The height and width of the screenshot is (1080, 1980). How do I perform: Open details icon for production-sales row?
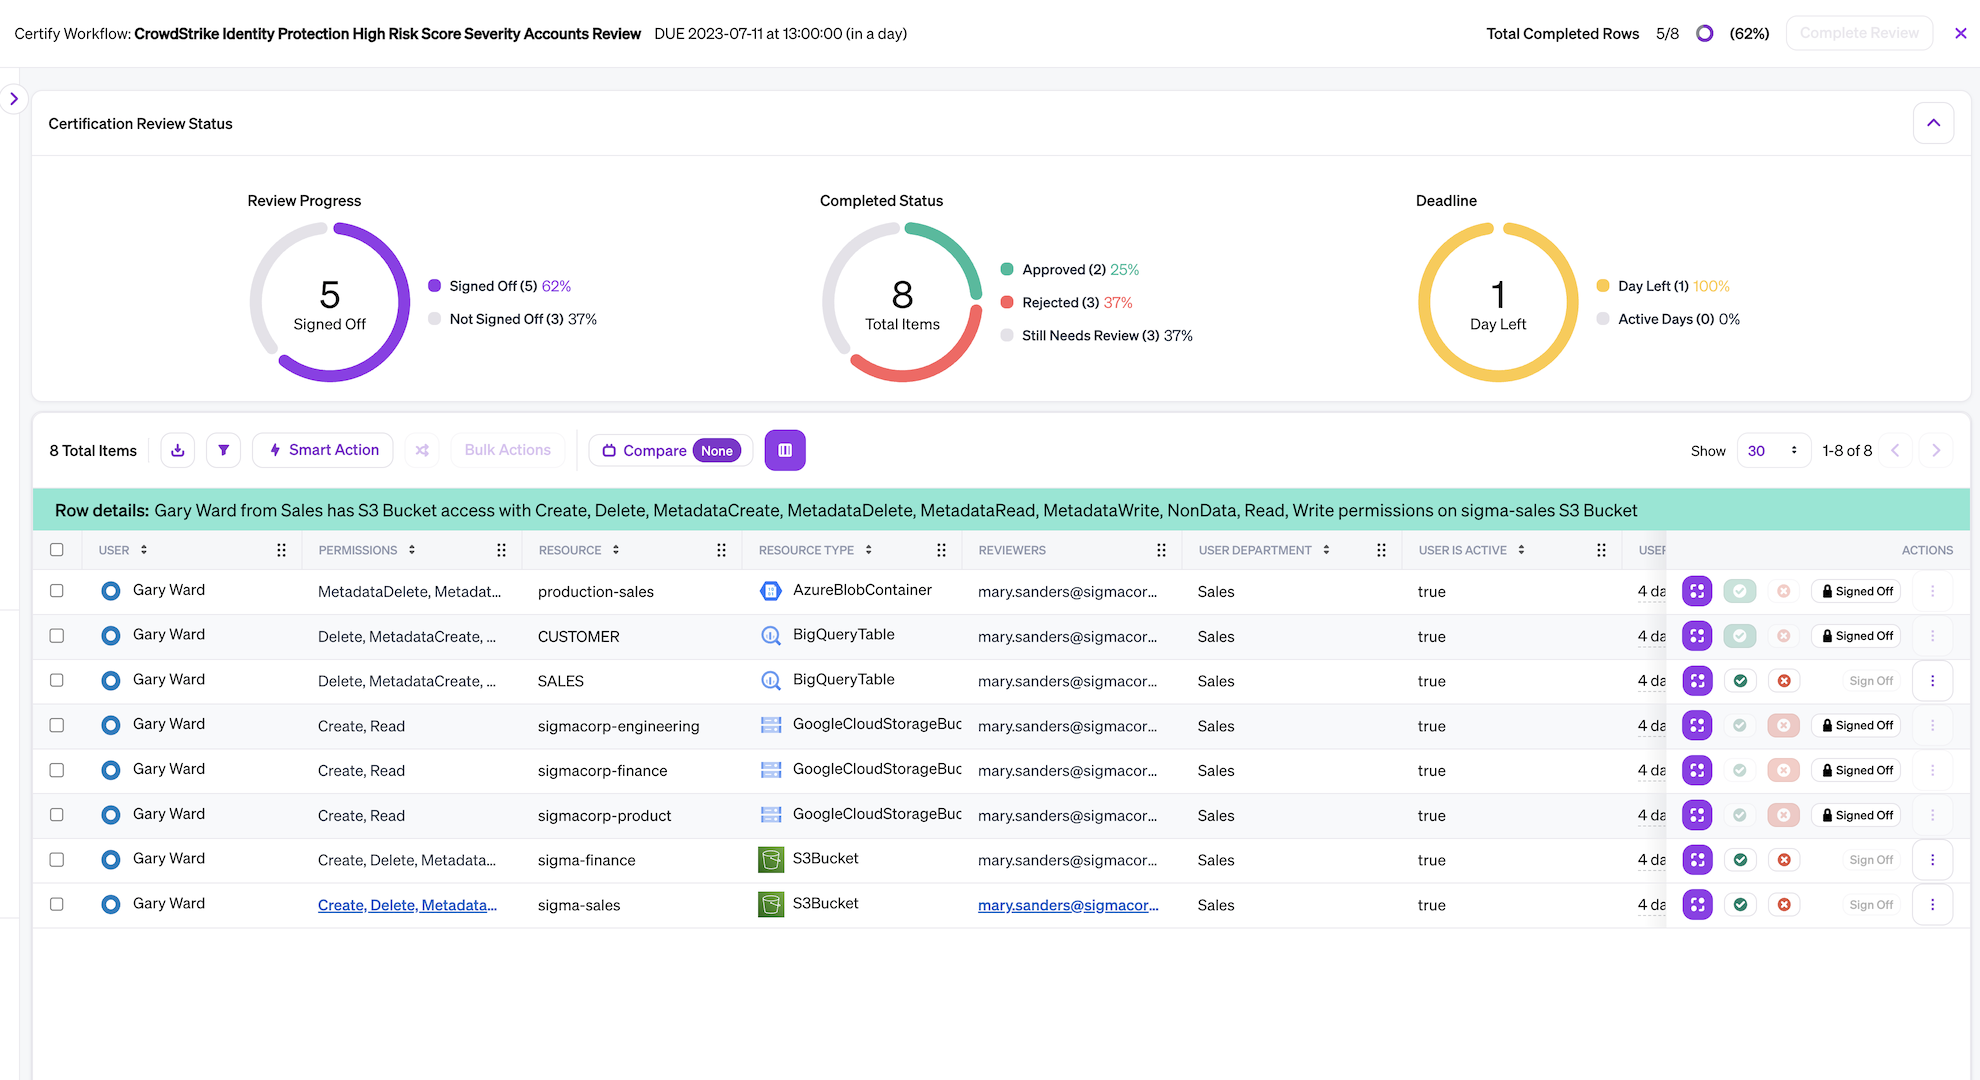tap(1697, 591)
